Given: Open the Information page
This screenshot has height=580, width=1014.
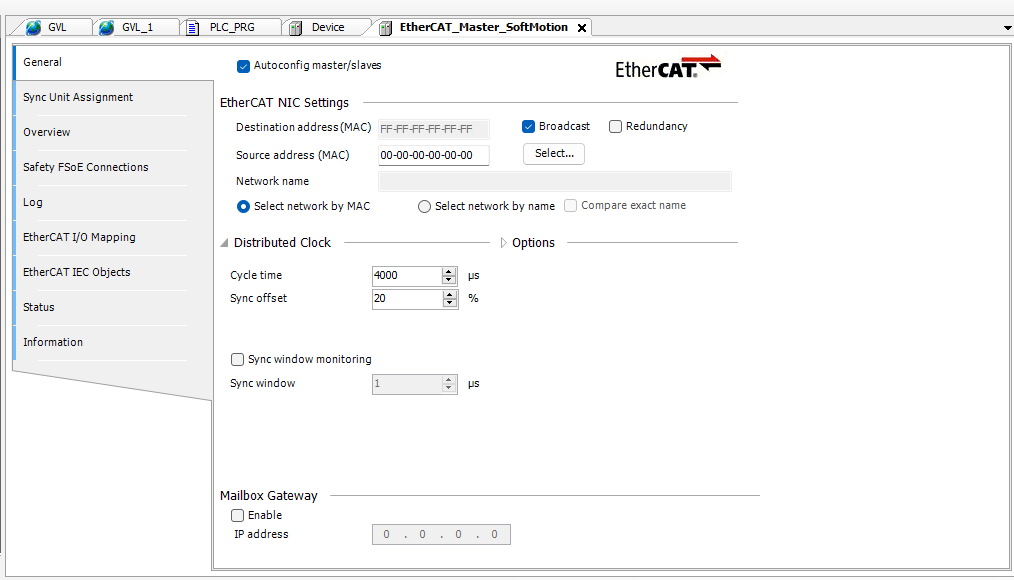Looking at the screenshot, I should point(113,341).
